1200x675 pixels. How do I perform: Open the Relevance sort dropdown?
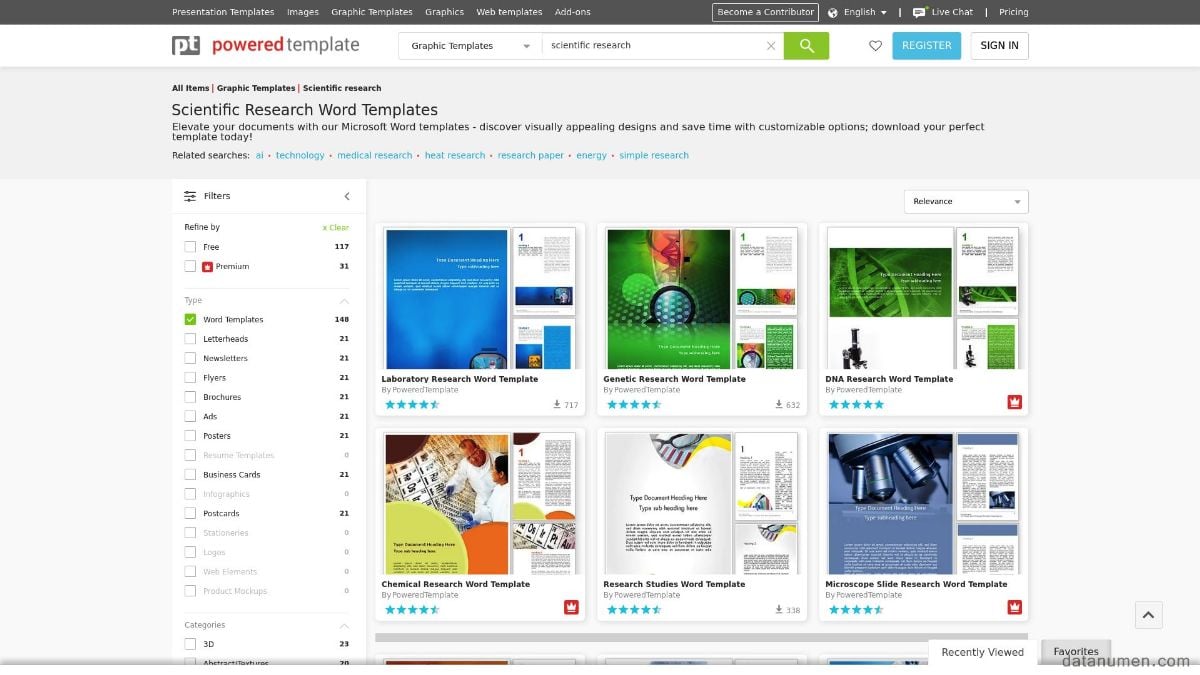pyautogui.click(x=965, y=202)
